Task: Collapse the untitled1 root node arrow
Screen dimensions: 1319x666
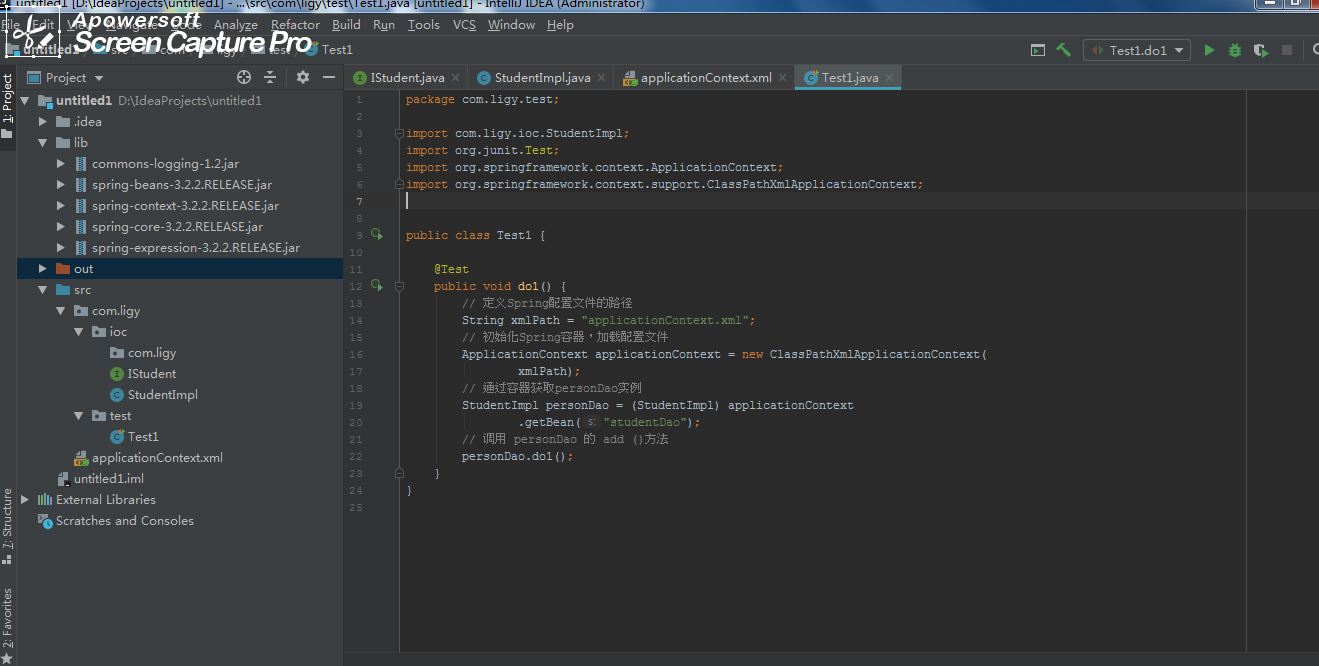Action: tap(25, 101)
